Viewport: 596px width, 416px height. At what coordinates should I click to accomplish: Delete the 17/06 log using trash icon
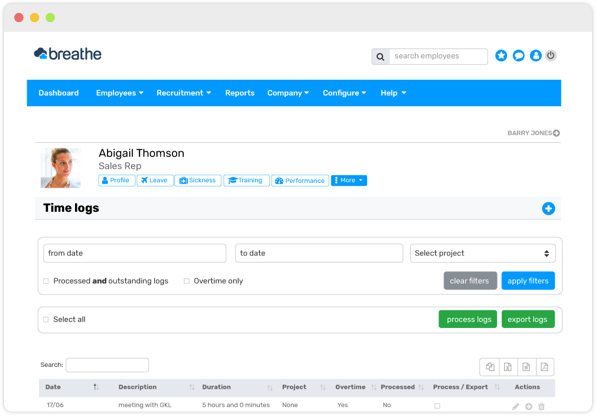tap(541, 406)
